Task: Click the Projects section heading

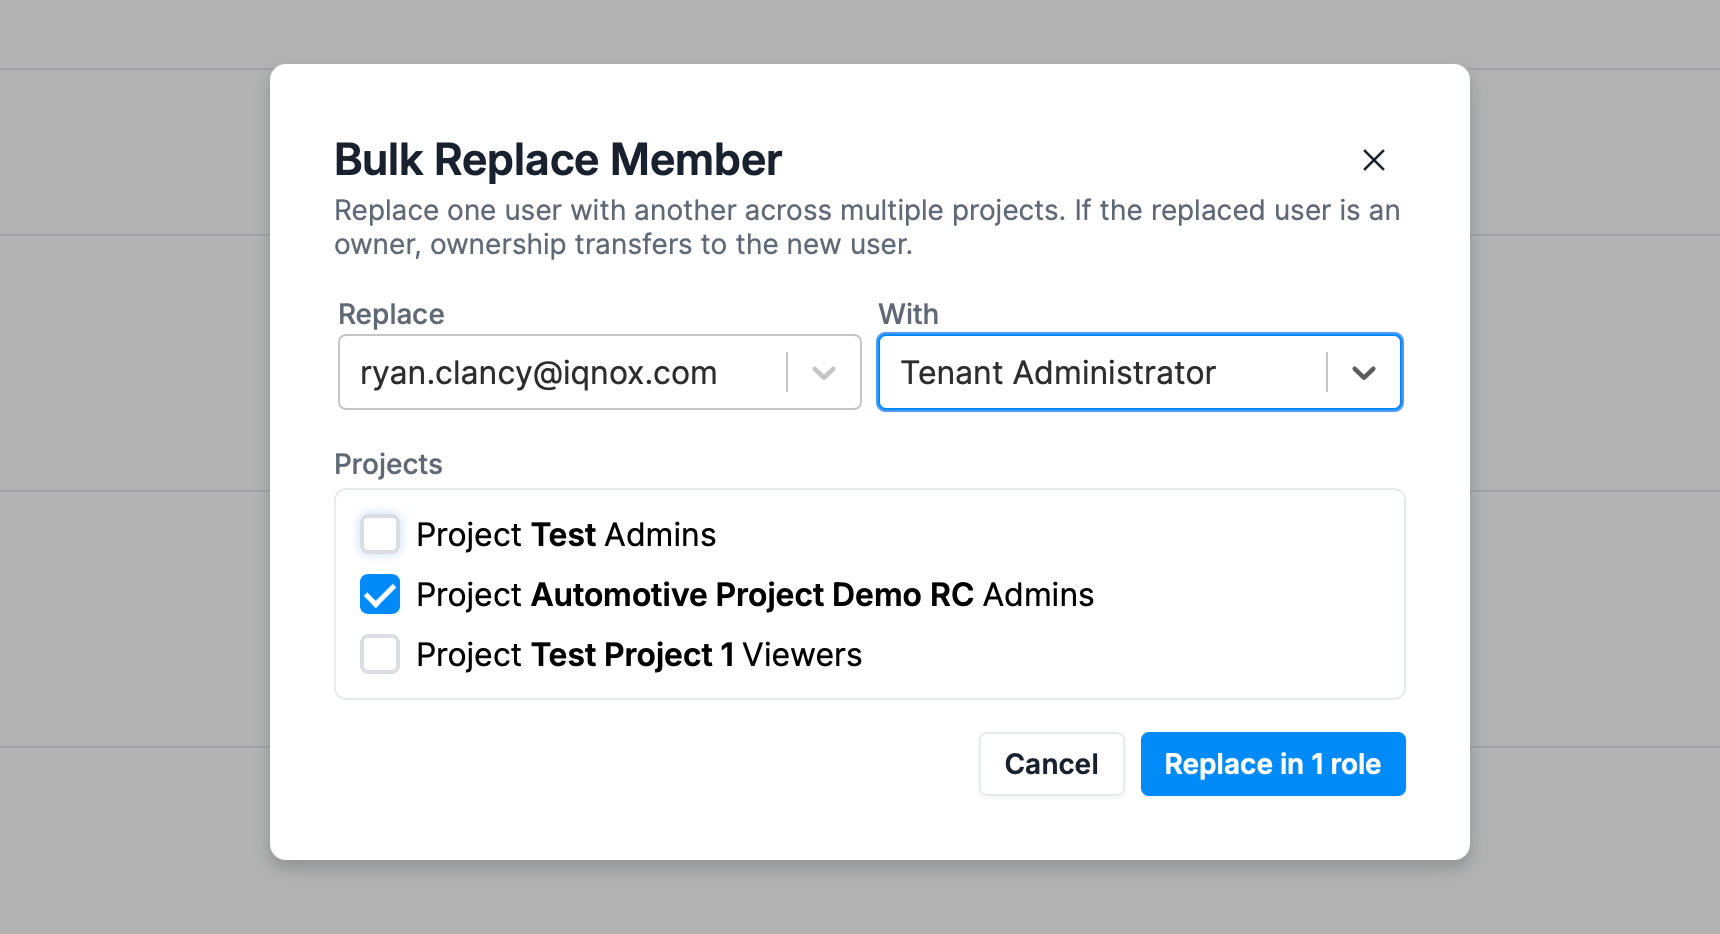Action: (388, 464)
